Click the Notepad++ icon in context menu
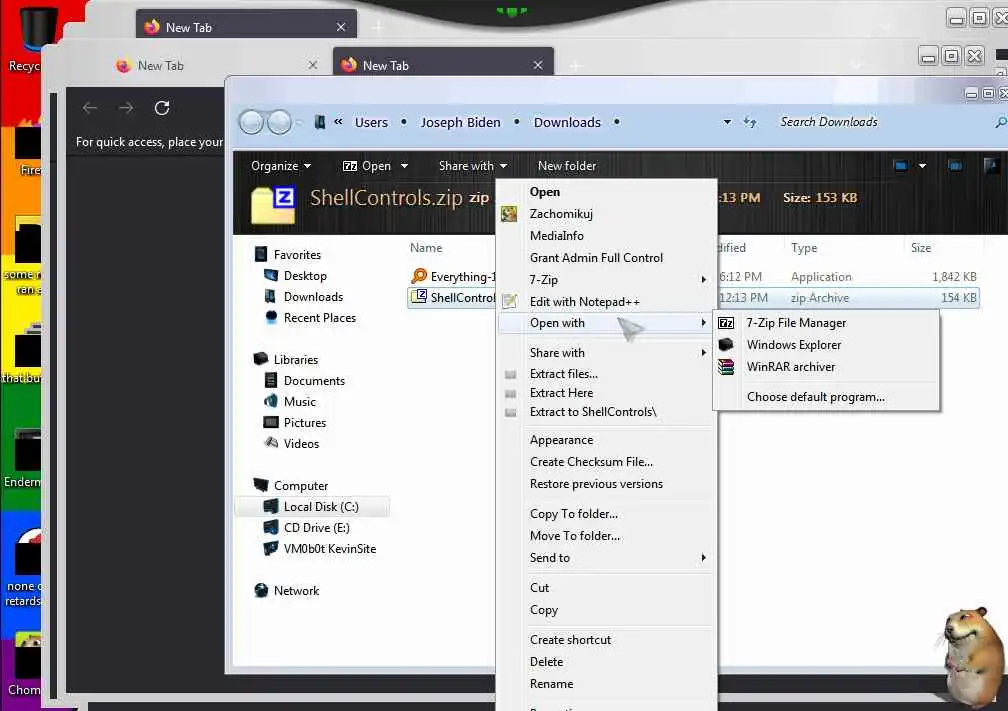This screenshot has width=1008, height=711. click(509, 301)
